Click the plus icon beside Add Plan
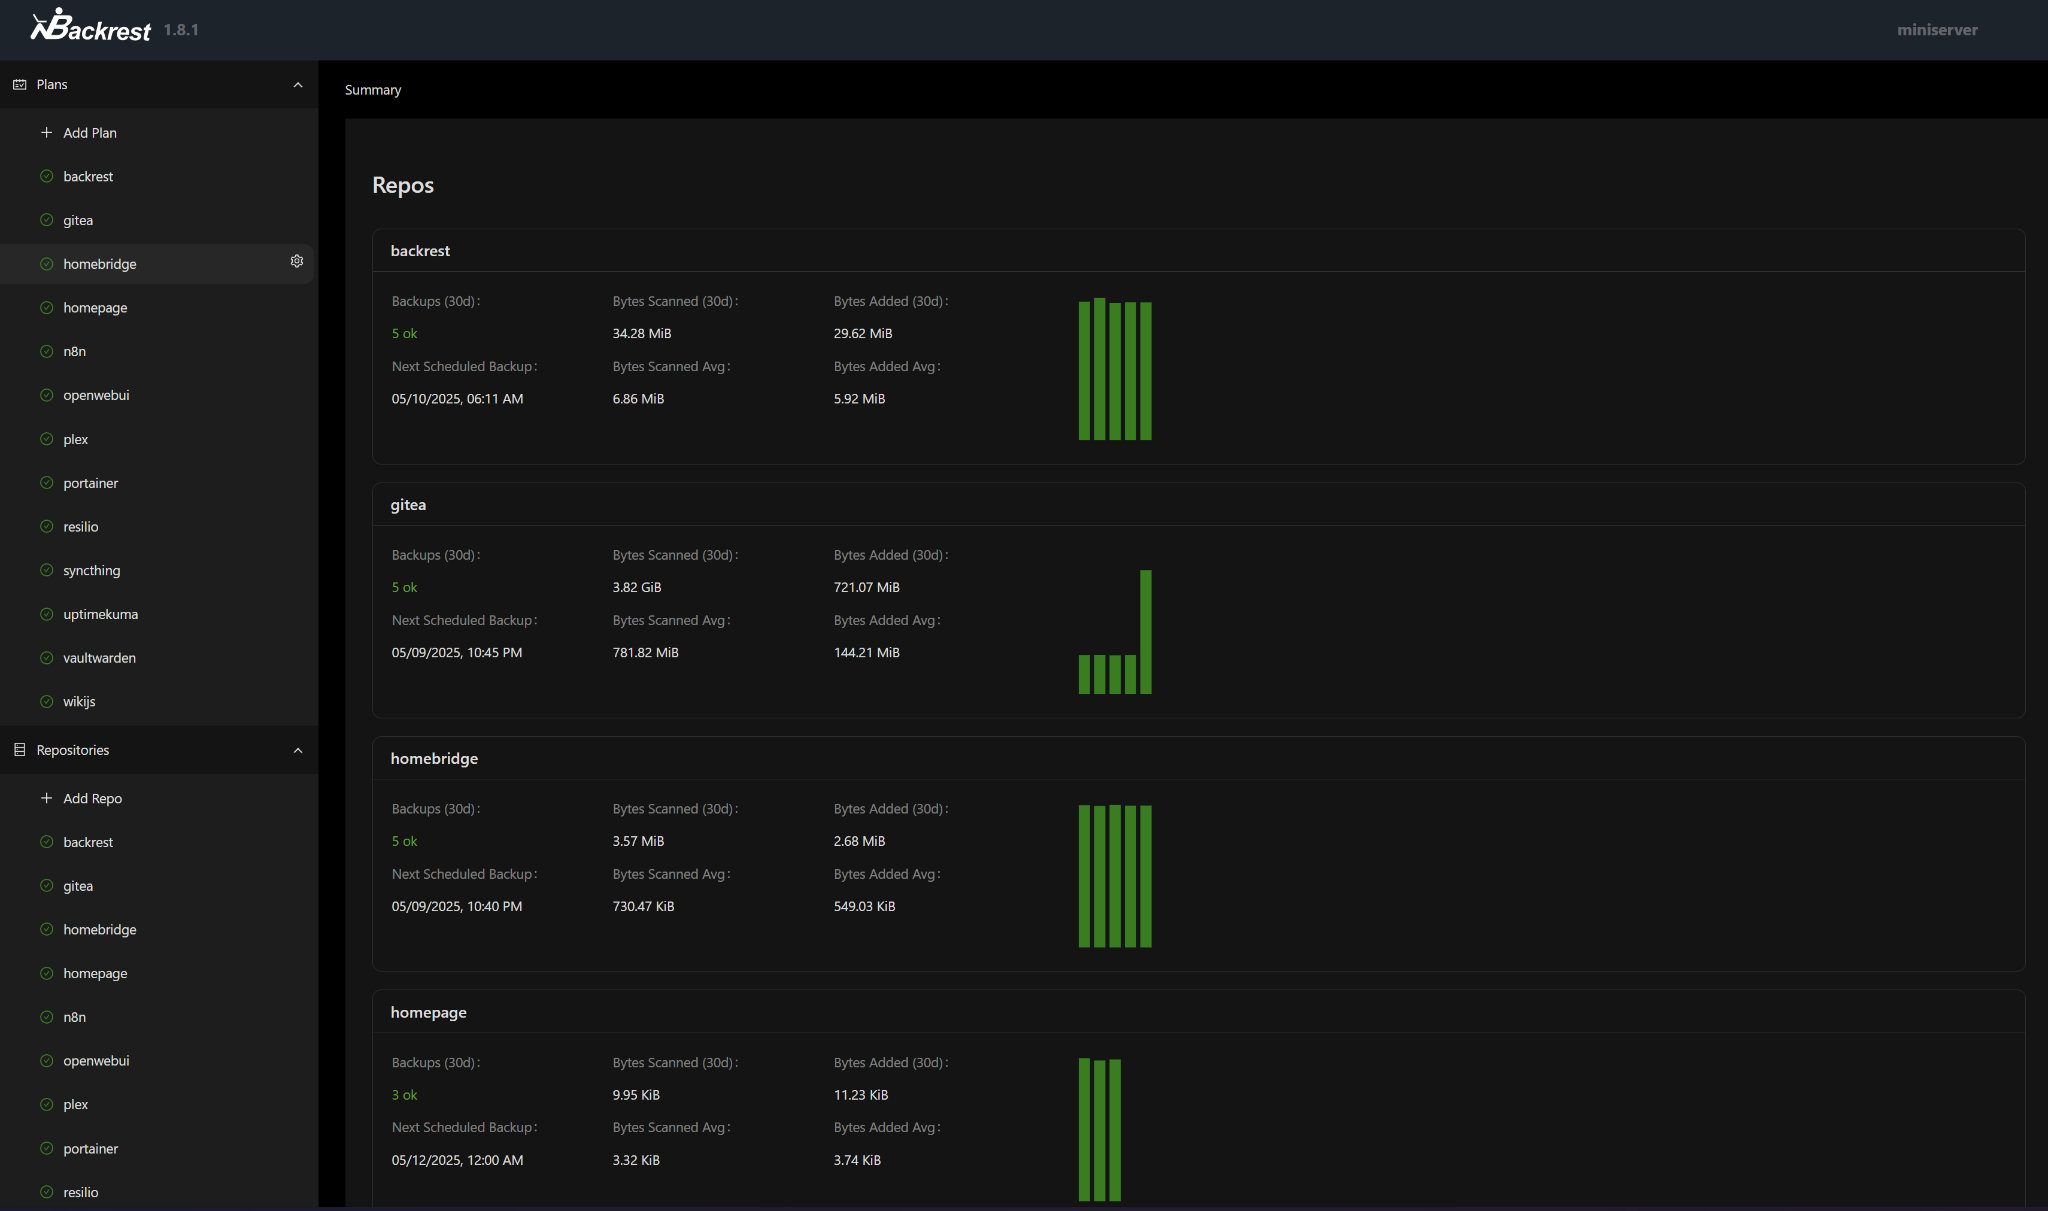 tap(46, 132)
